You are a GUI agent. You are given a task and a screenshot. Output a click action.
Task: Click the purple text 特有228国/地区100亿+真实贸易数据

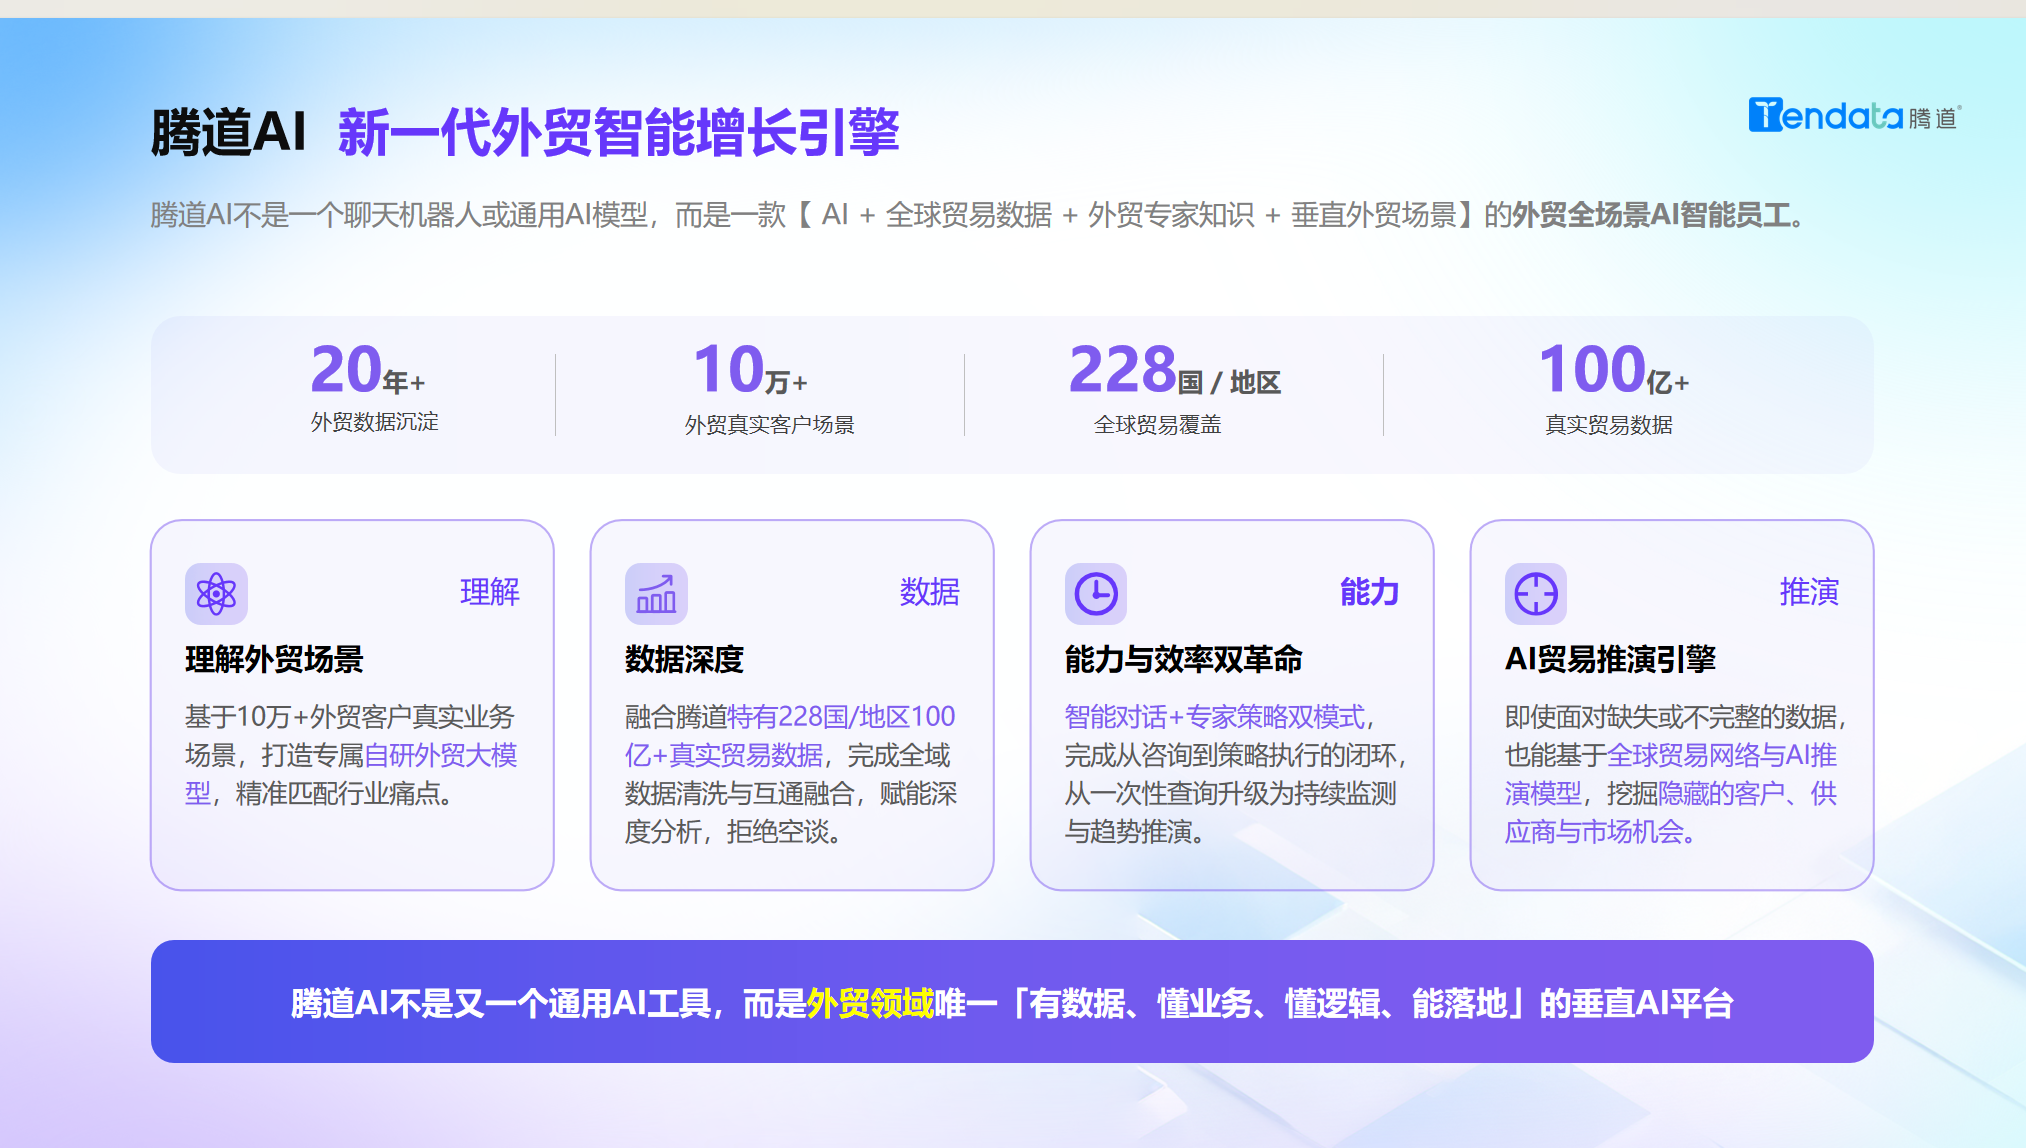click(x=790, y=736)
